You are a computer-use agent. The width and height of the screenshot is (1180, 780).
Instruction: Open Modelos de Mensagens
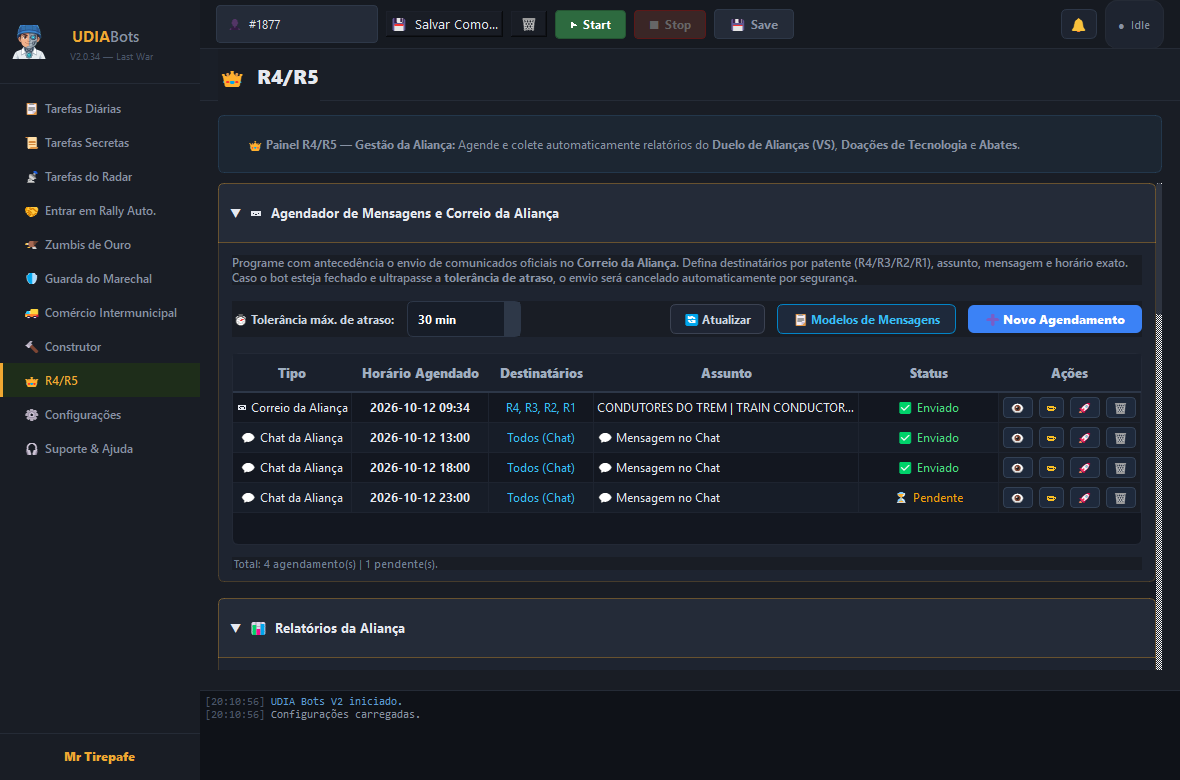[x=866, y=320]
